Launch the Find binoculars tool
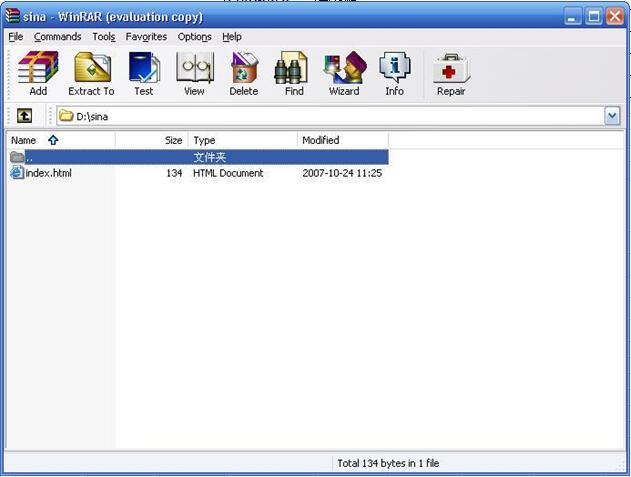Screen dimensions: 631x477 (x=294, y=73)
